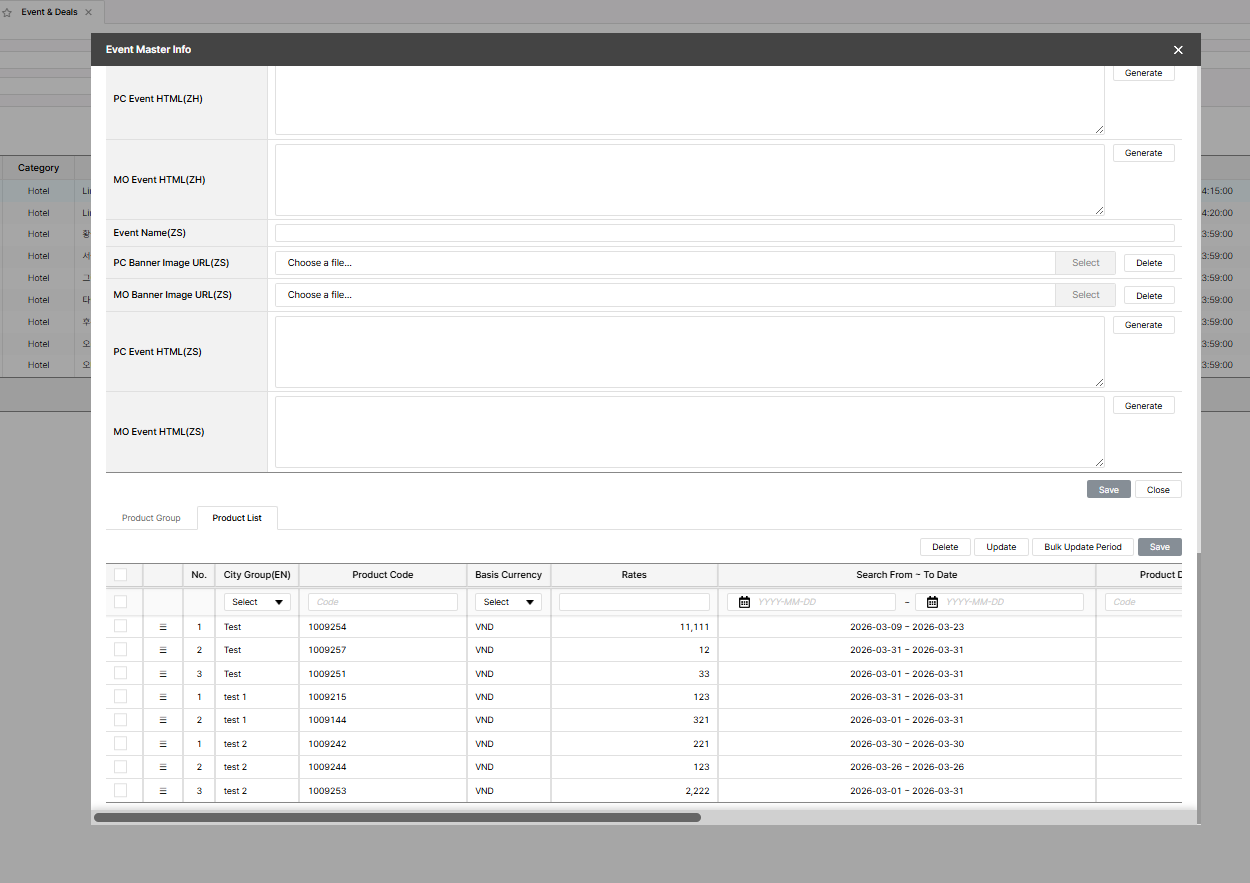Screen dimensions: 1250x883
Task: Open the To Date calendar icon
Action: (x=932, y=602)
